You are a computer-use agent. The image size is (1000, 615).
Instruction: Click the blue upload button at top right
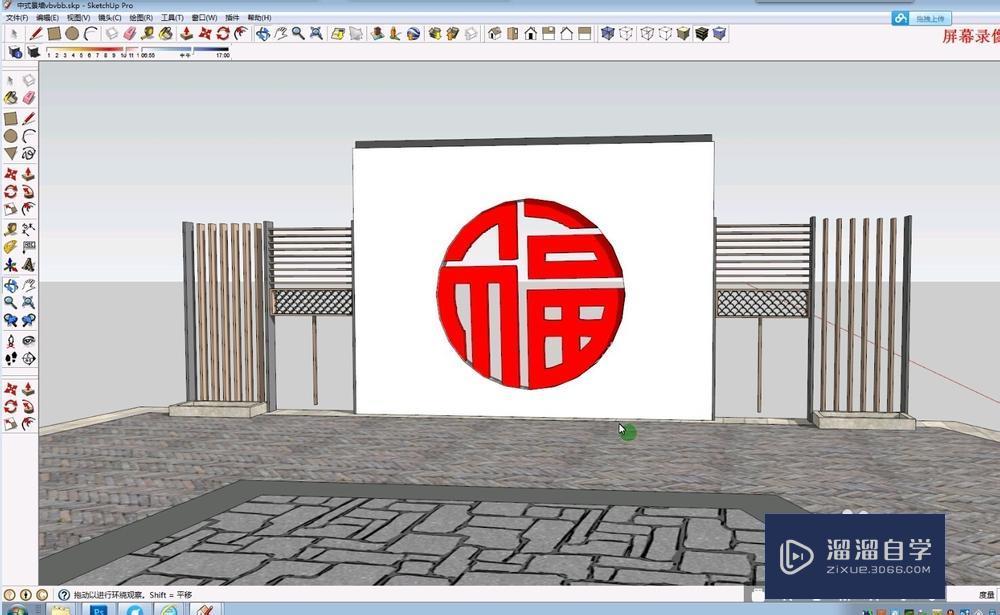[x=922, y=19]
